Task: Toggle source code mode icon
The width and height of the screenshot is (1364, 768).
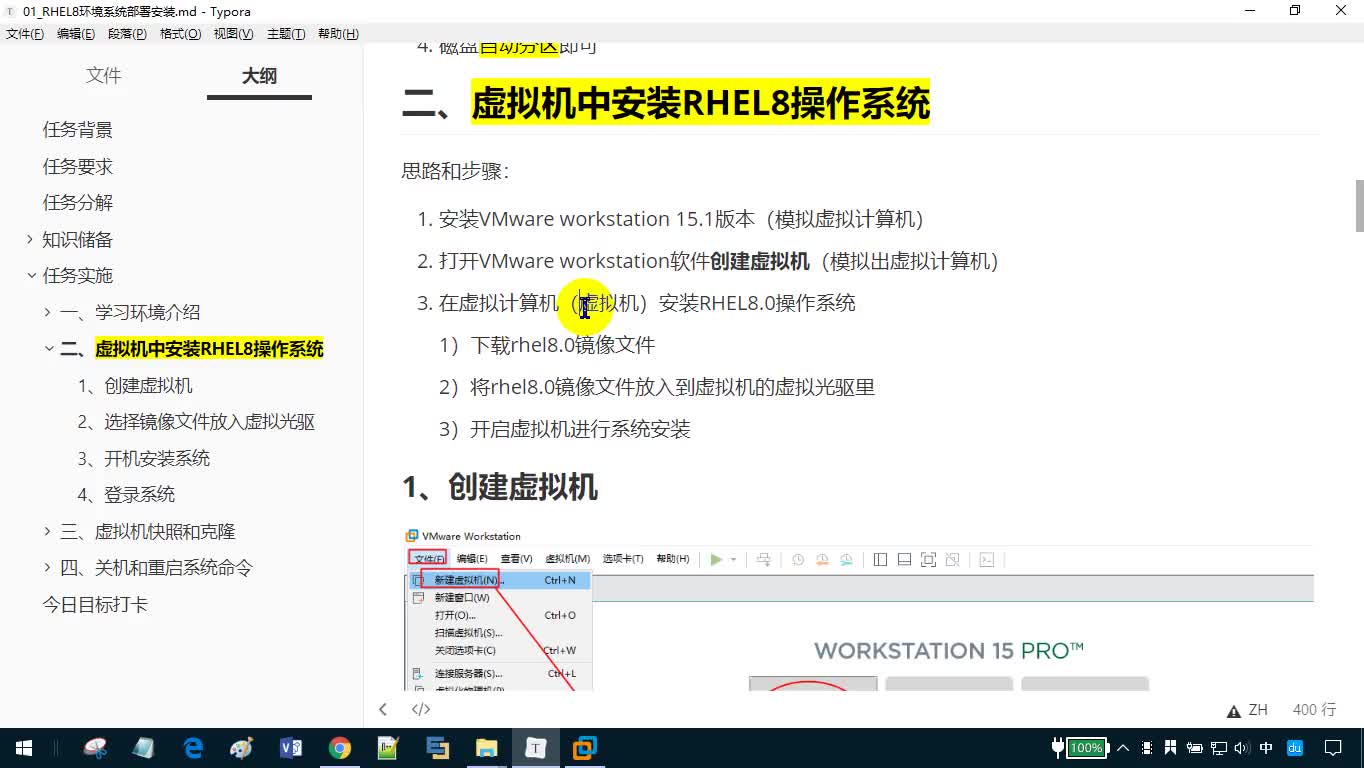Action: (x=421, y=709)
